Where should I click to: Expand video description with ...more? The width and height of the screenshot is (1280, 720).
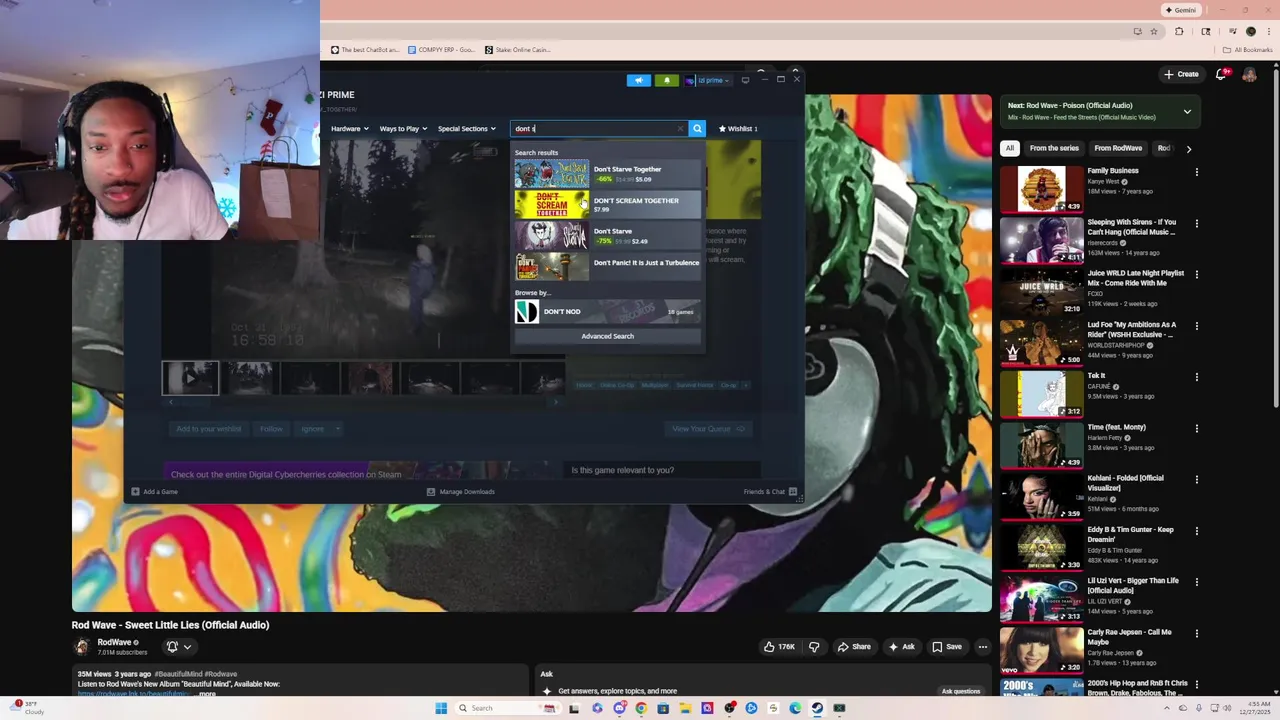tap(206, 693)
